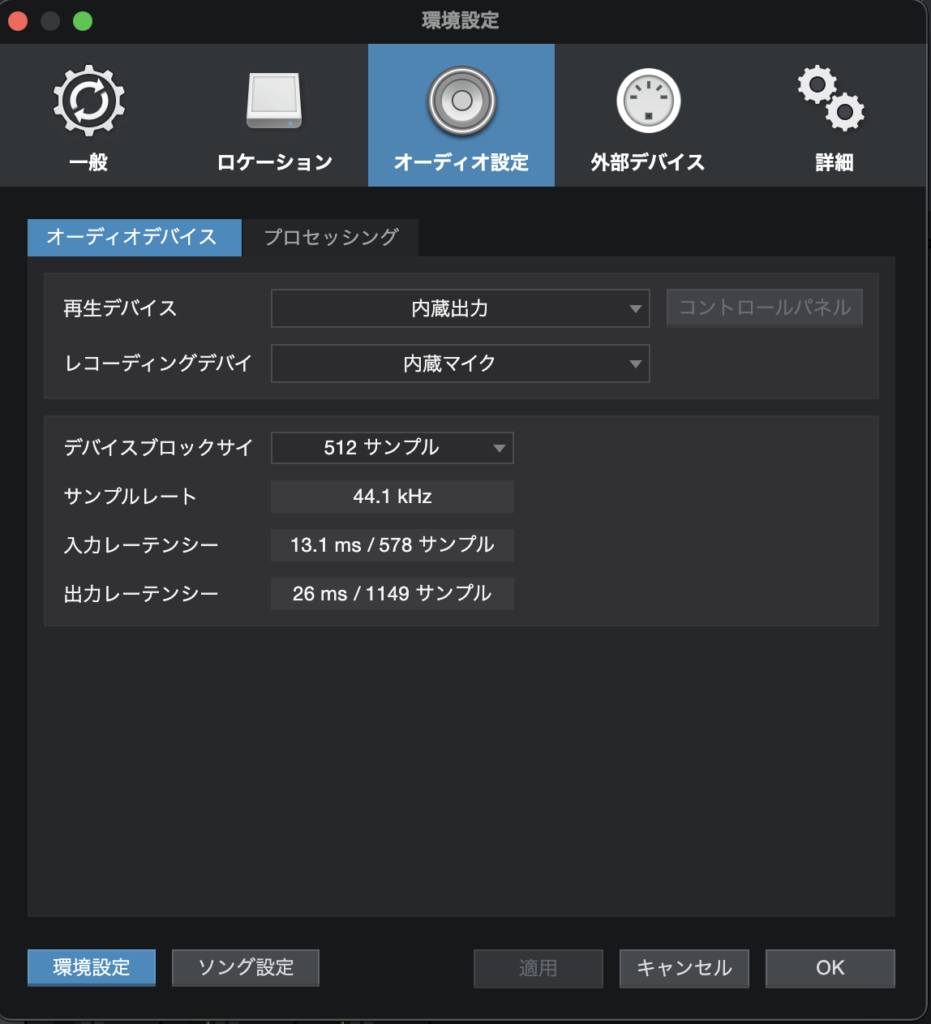Click the コントロールパネル button
Image resolution: width=931 pixels, height=1024 pixels.
pyautogui.click(x=765, y=308)
